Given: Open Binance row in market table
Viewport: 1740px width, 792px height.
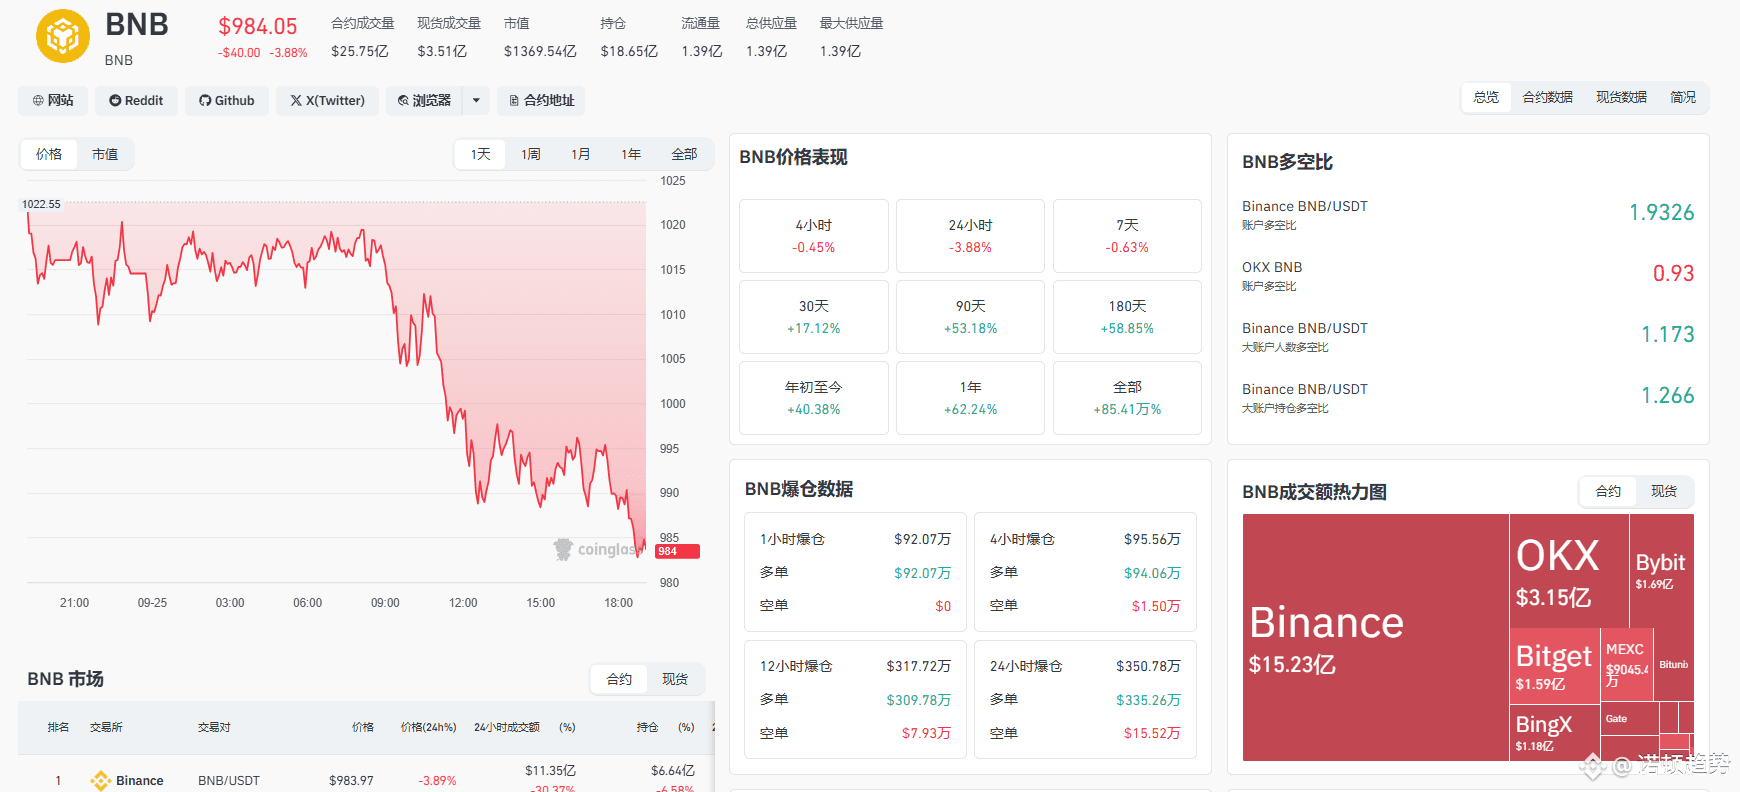Looking at the screenshot, I should [365, 780].
